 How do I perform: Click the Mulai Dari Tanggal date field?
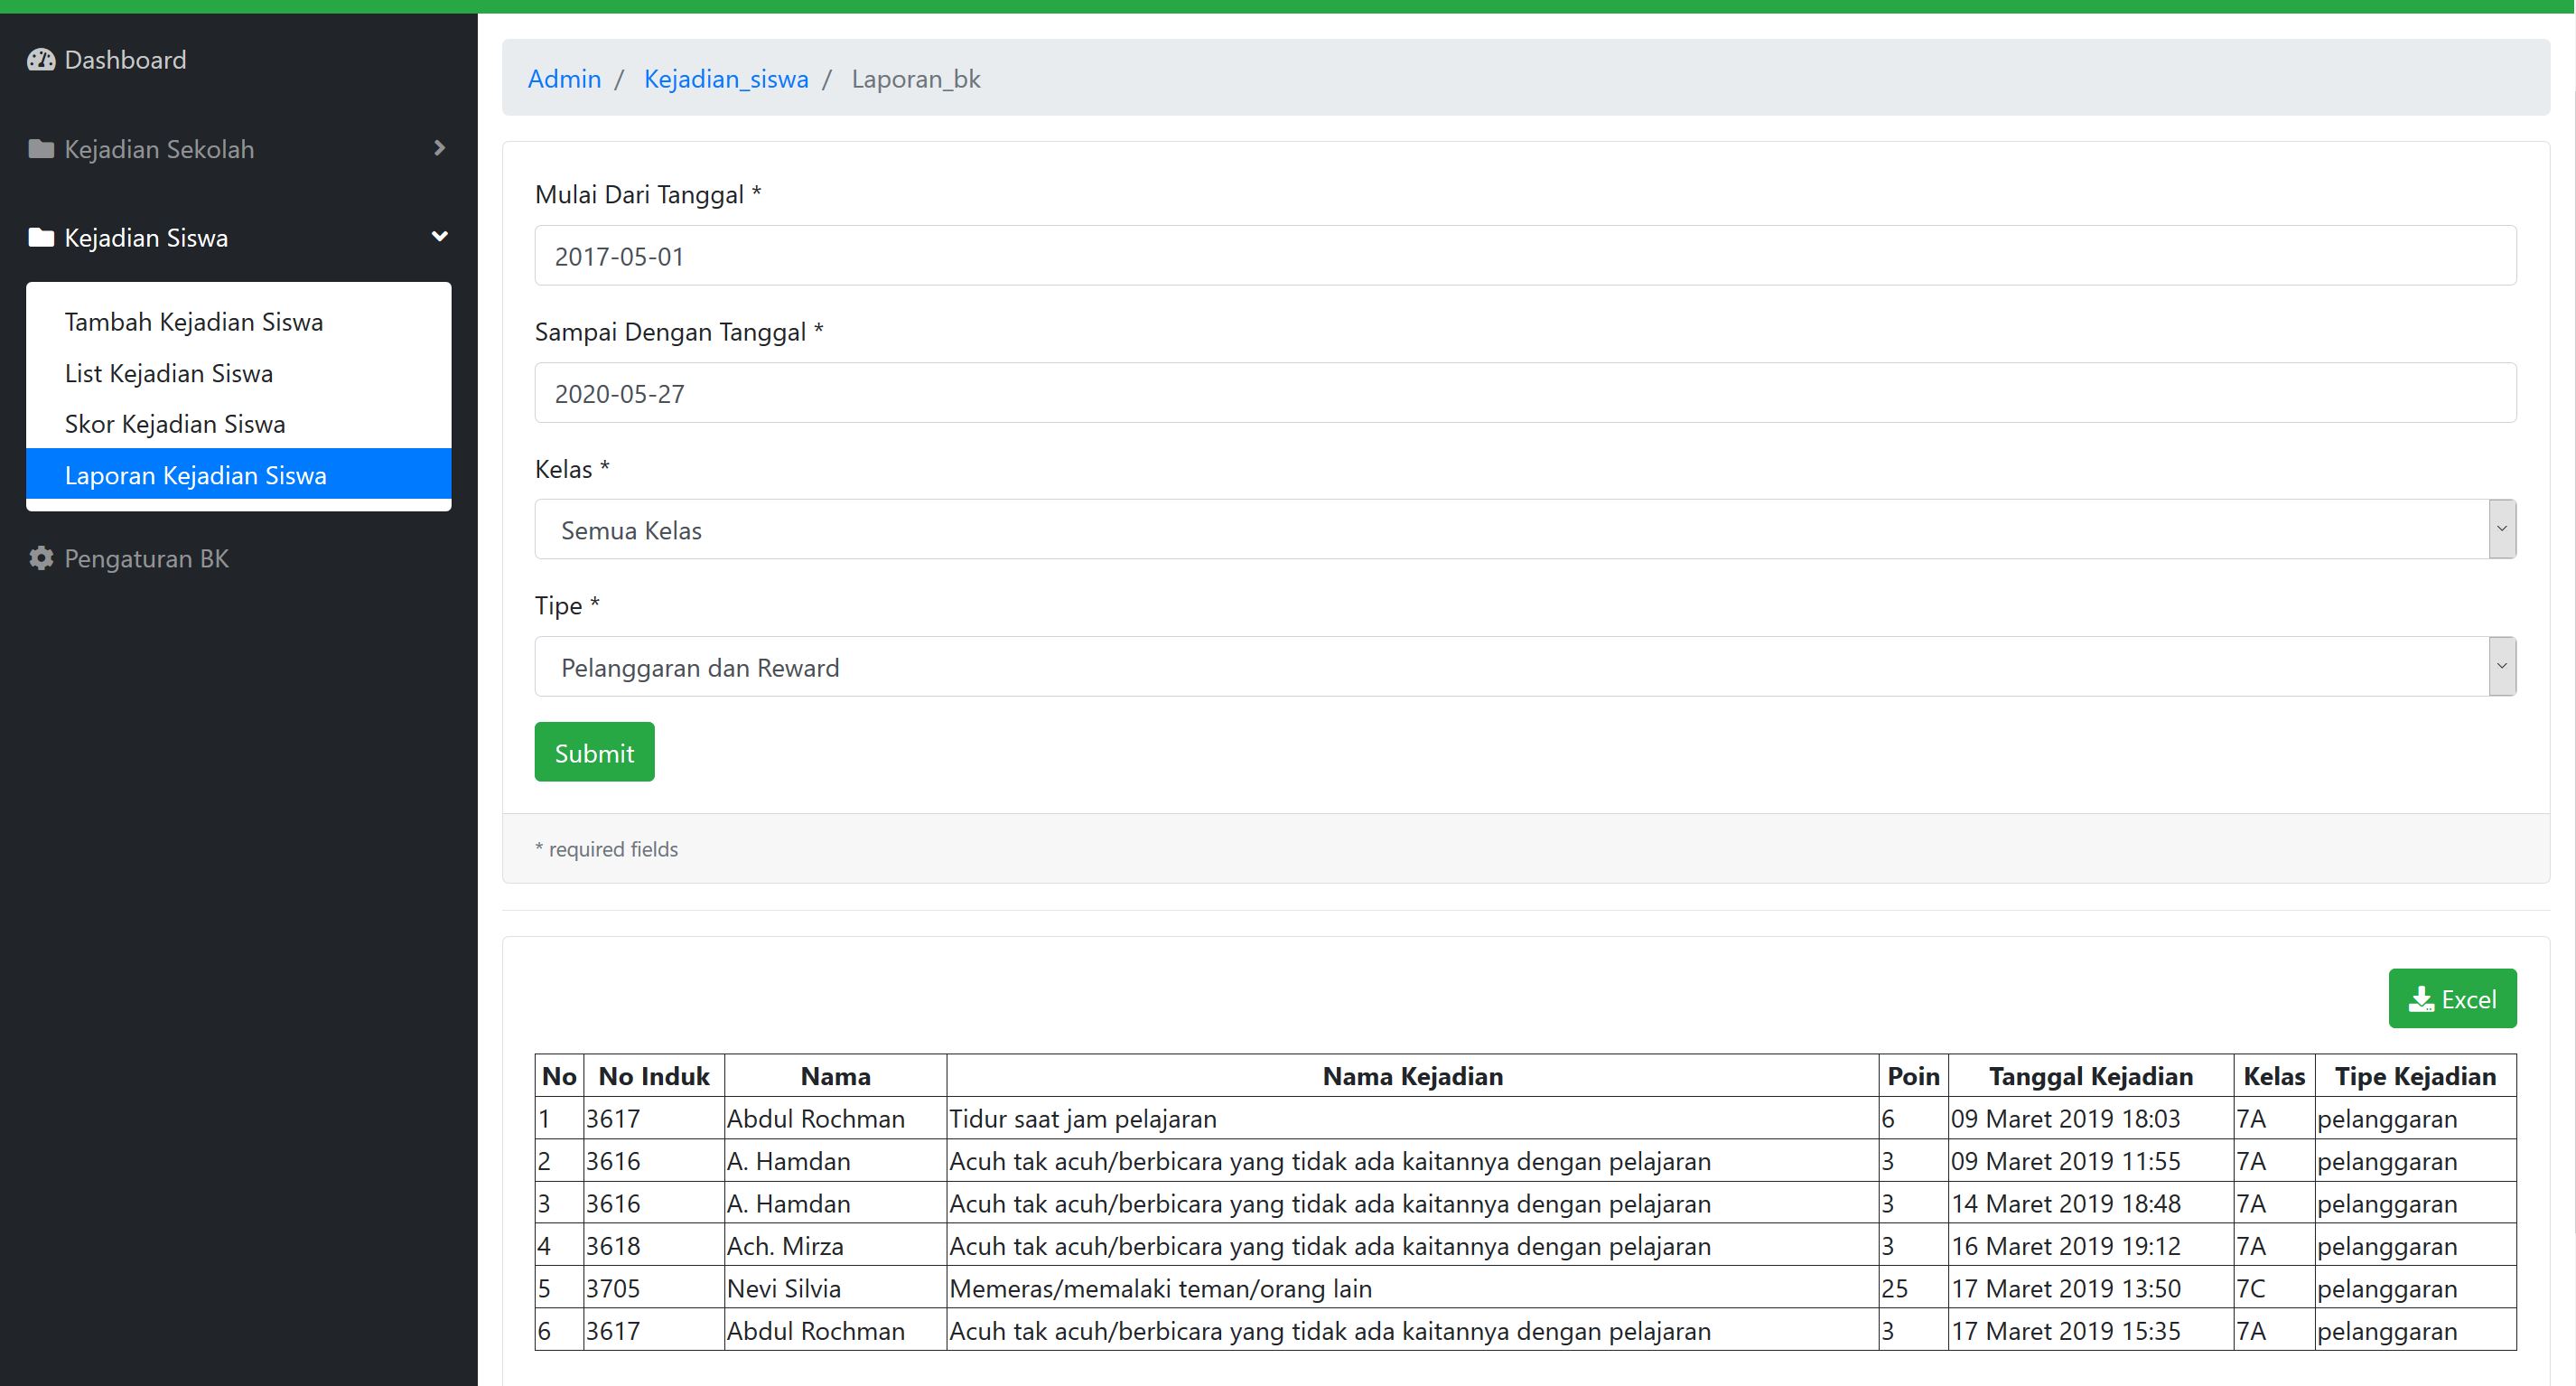1525,255
